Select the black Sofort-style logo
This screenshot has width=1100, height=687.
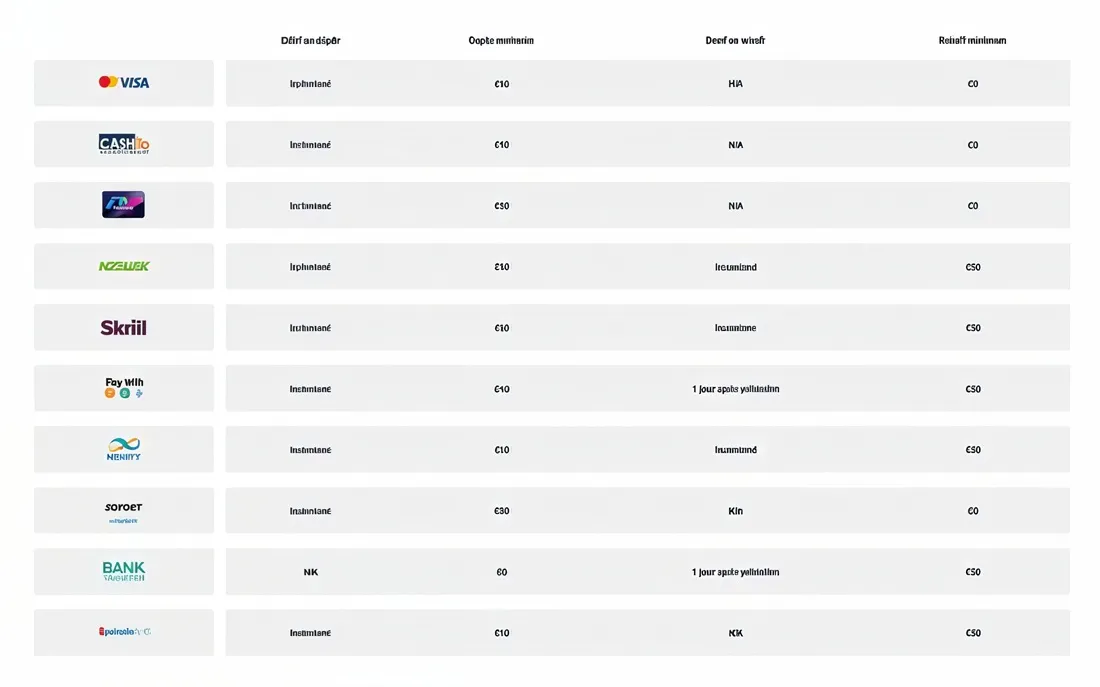point(124,510)
